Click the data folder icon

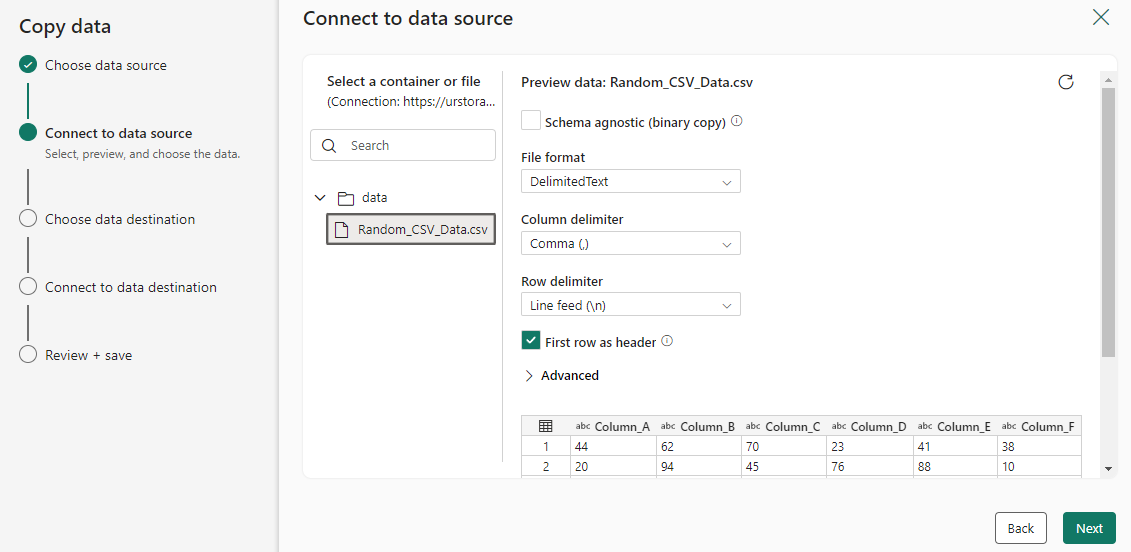point(346,198)
